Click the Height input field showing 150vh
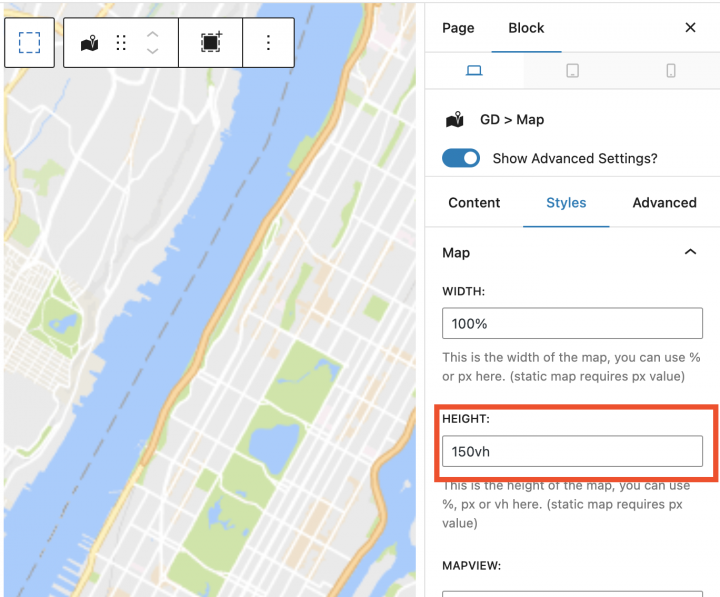 [572, 451]
